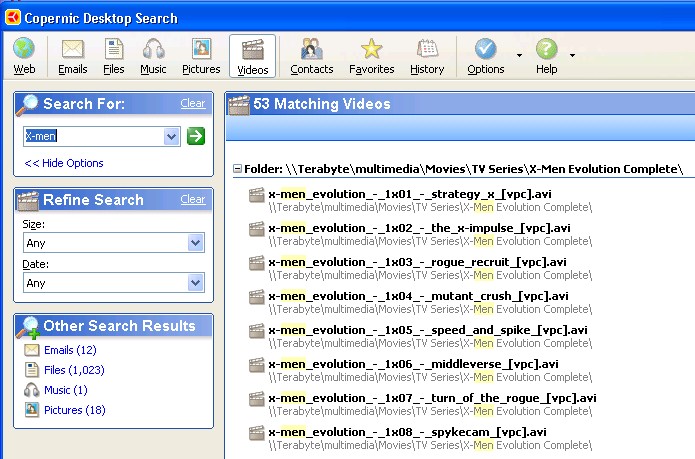Open the History category
This screenshot has width=695, height=459.
coord(427,56)
